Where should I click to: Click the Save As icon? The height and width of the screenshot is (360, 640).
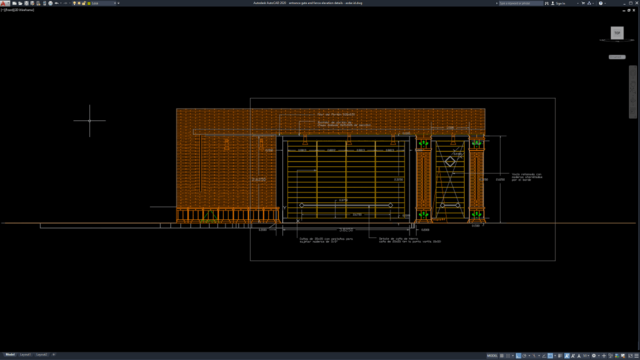pos(32,3)
